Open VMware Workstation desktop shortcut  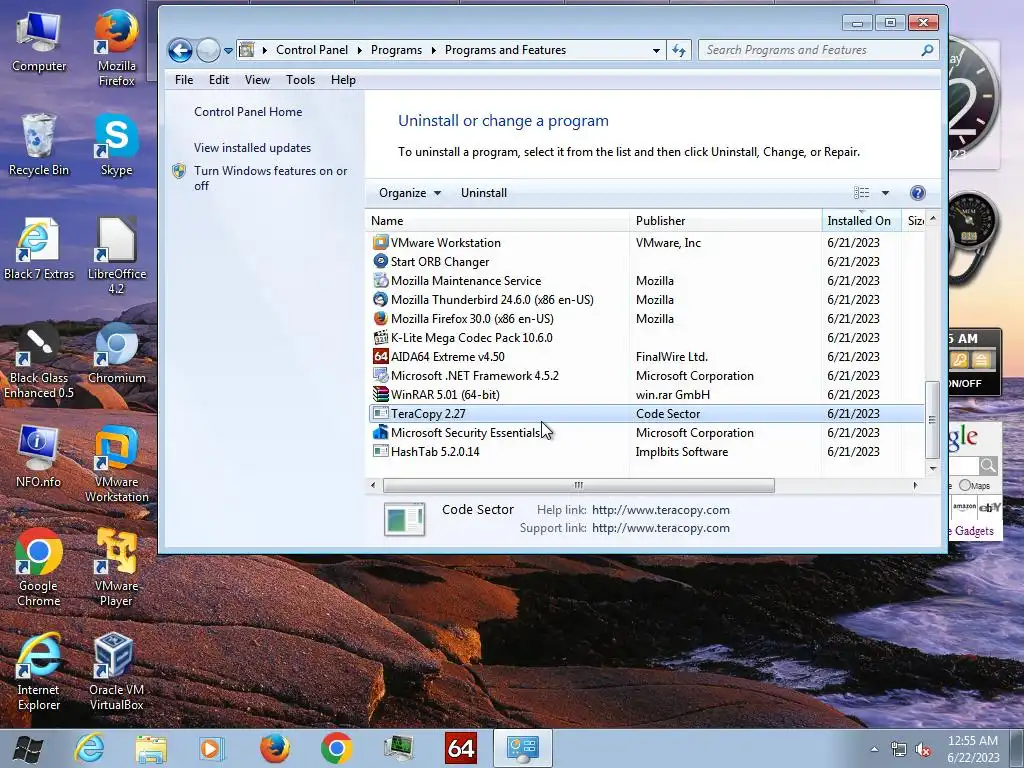[116, 464]
